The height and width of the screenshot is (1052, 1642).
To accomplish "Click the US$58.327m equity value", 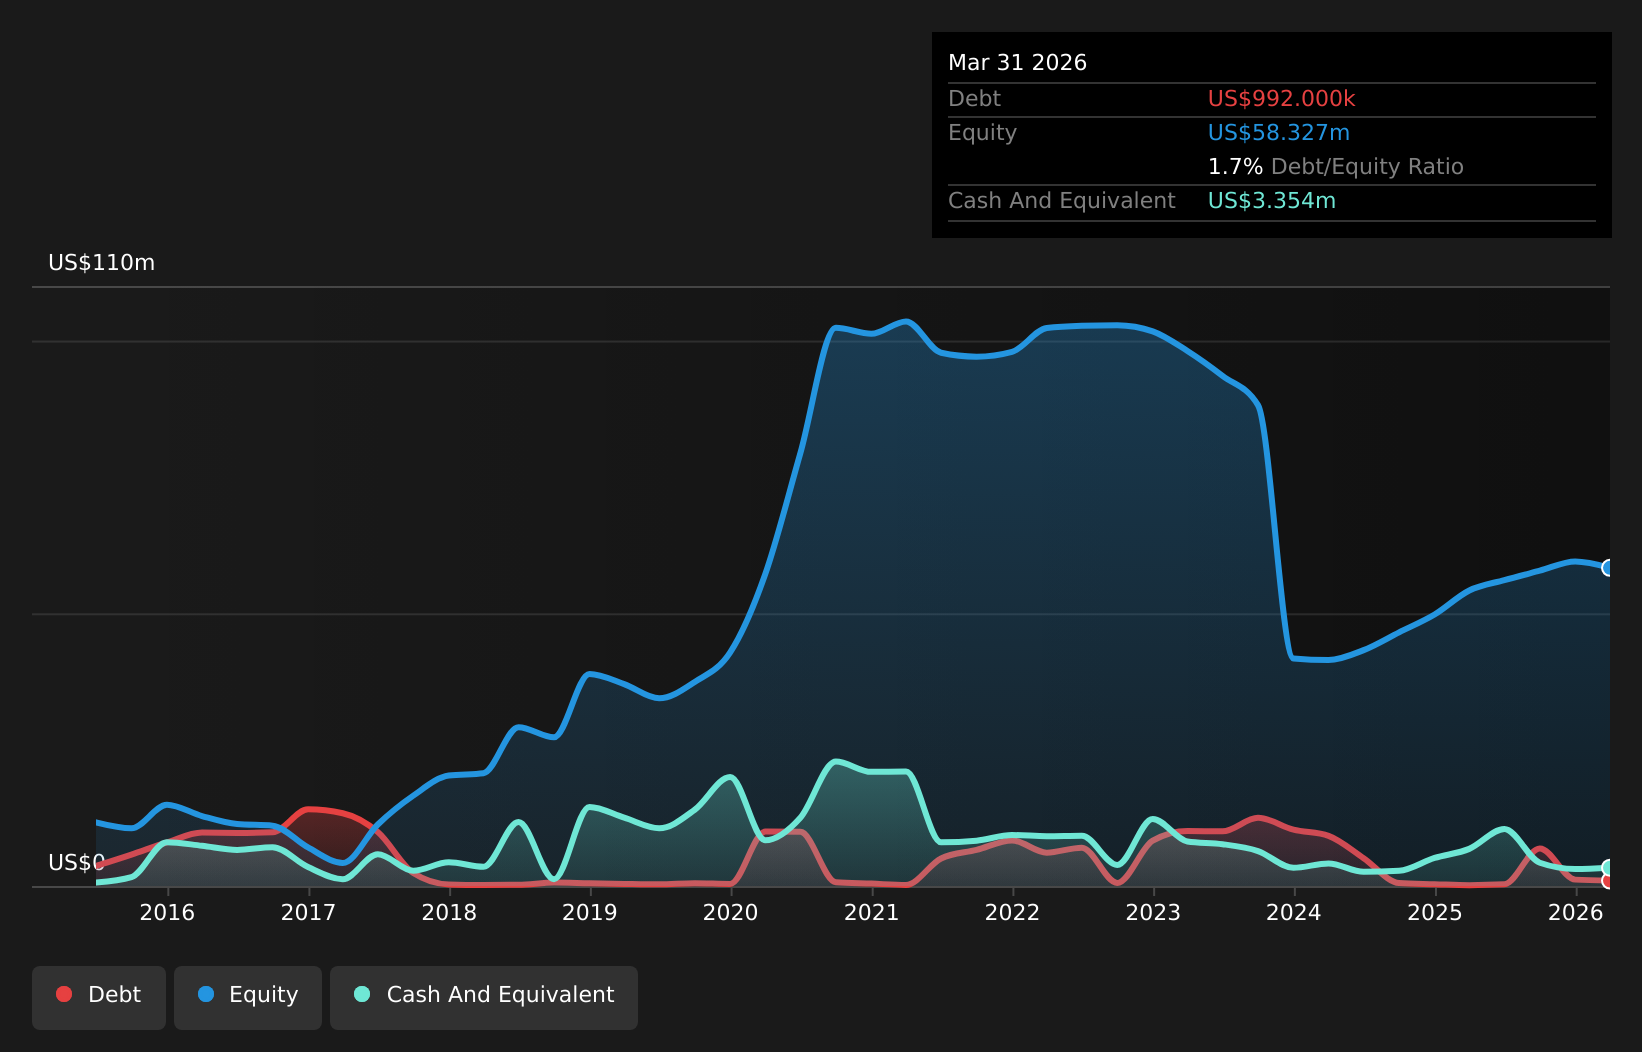I will tap(1278, 133).
